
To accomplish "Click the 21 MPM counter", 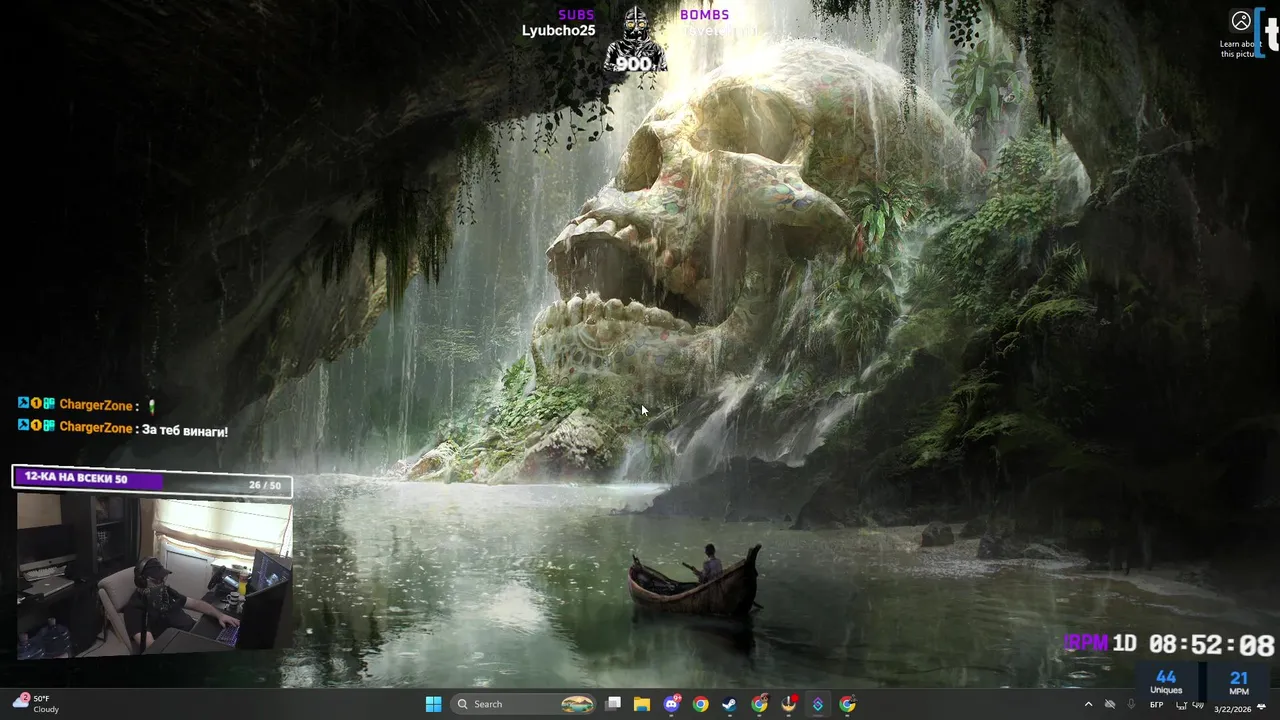I will (1239, 683).
